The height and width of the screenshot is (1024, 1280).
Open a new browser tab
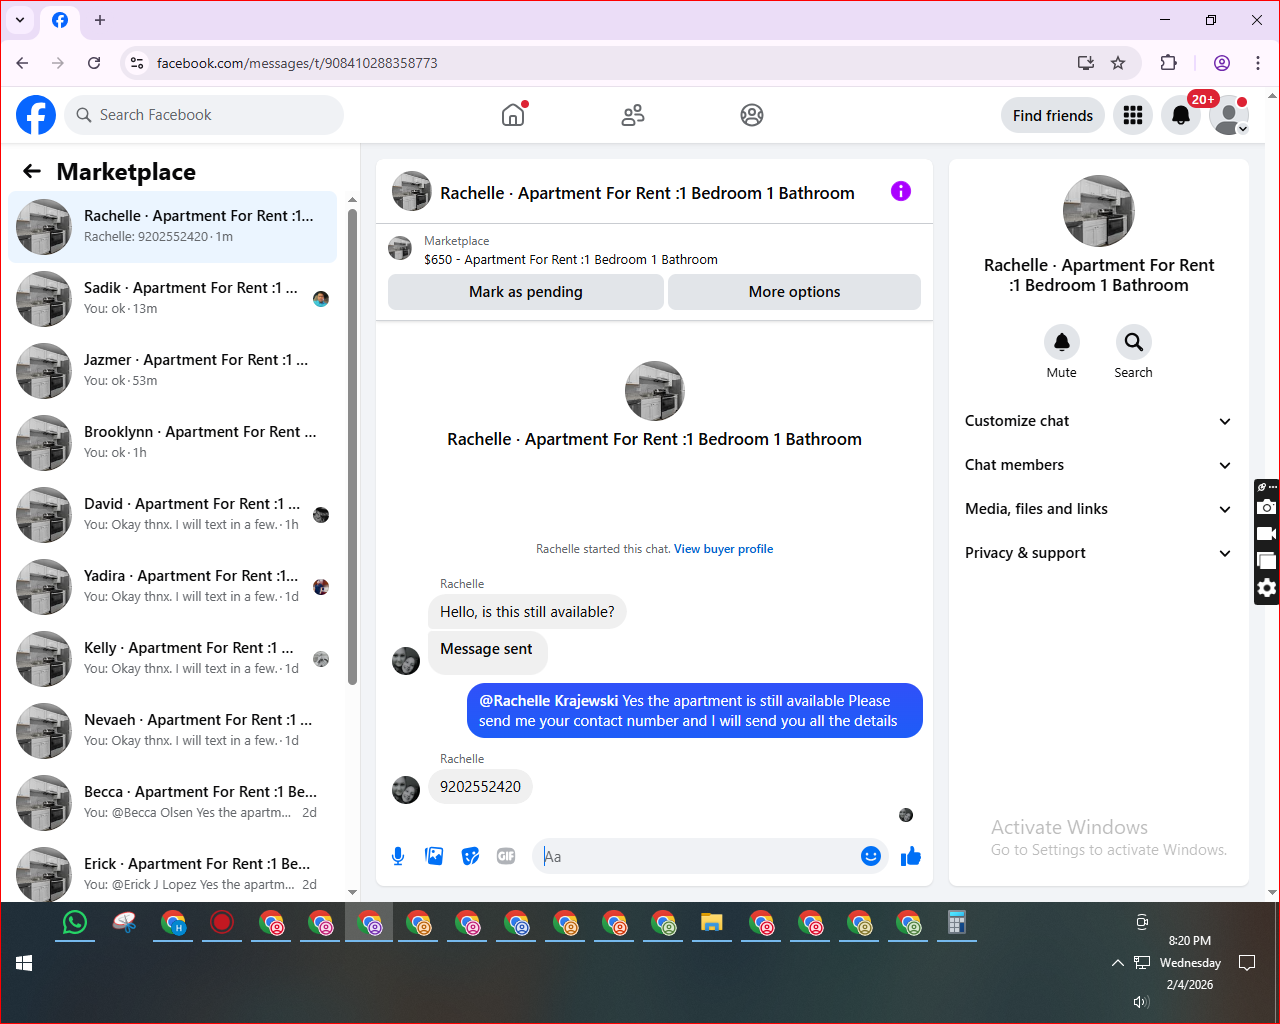(100, 20)
